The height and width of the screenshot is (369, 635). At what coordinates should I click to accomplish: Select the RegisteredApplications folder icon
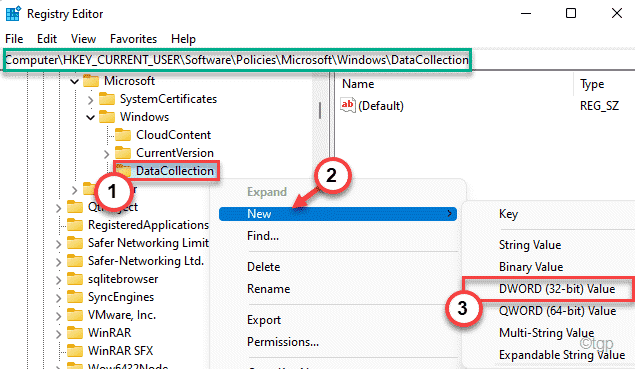point(75,225)
